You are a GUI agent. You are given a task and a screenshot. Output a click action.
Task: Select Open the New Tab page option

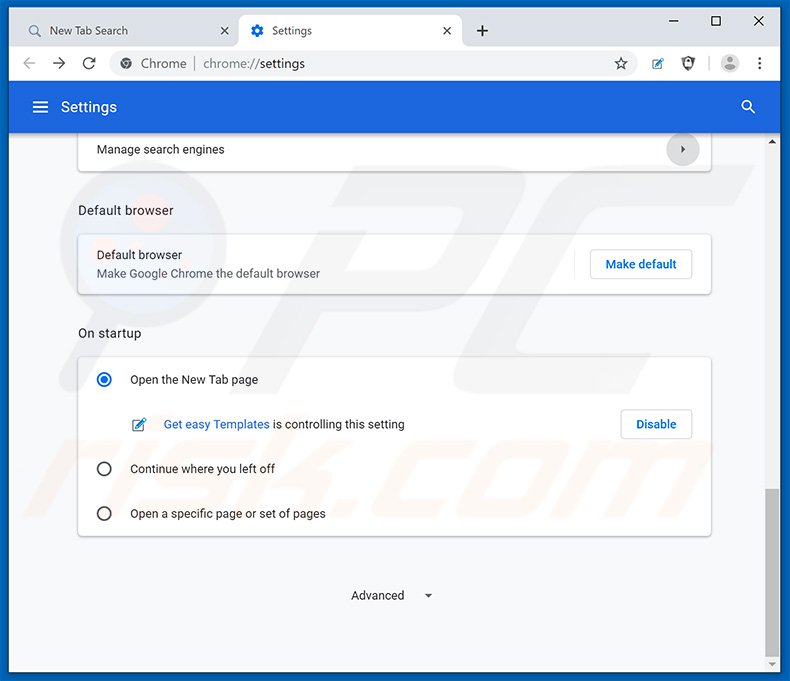104,379
